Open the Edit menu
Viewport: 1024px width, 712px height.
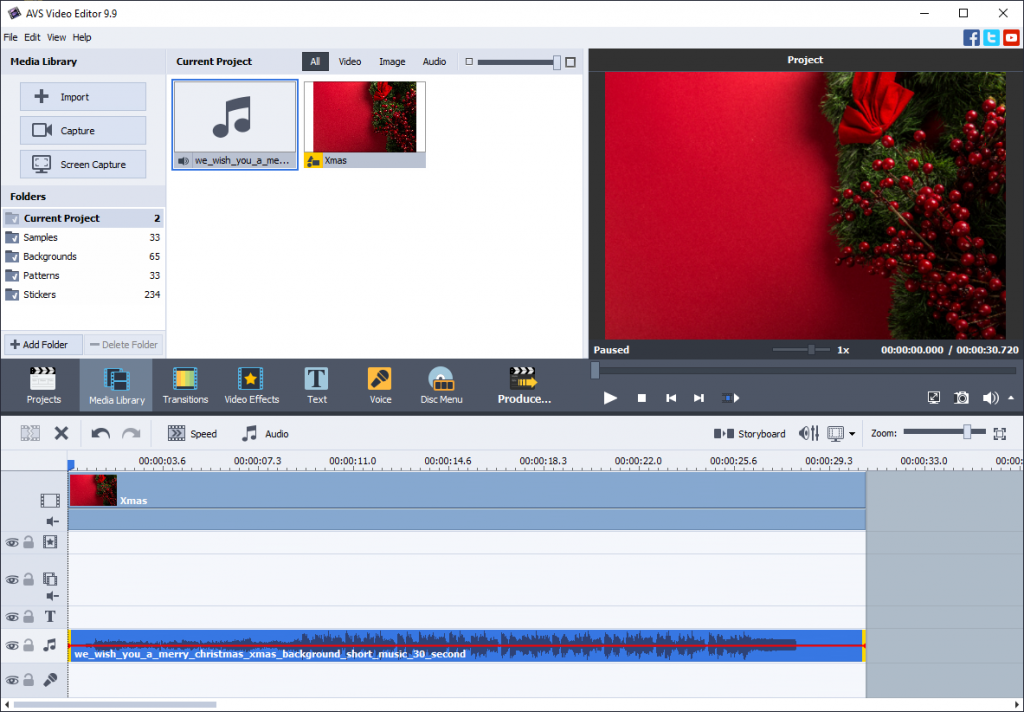(32, 37)
